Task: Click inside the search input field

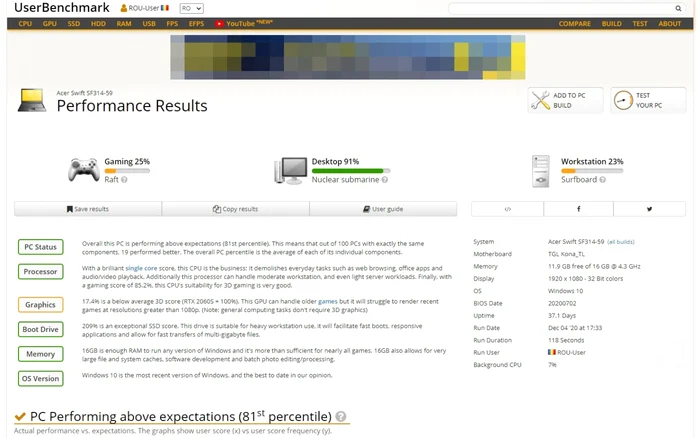Action: pos(562,8)
